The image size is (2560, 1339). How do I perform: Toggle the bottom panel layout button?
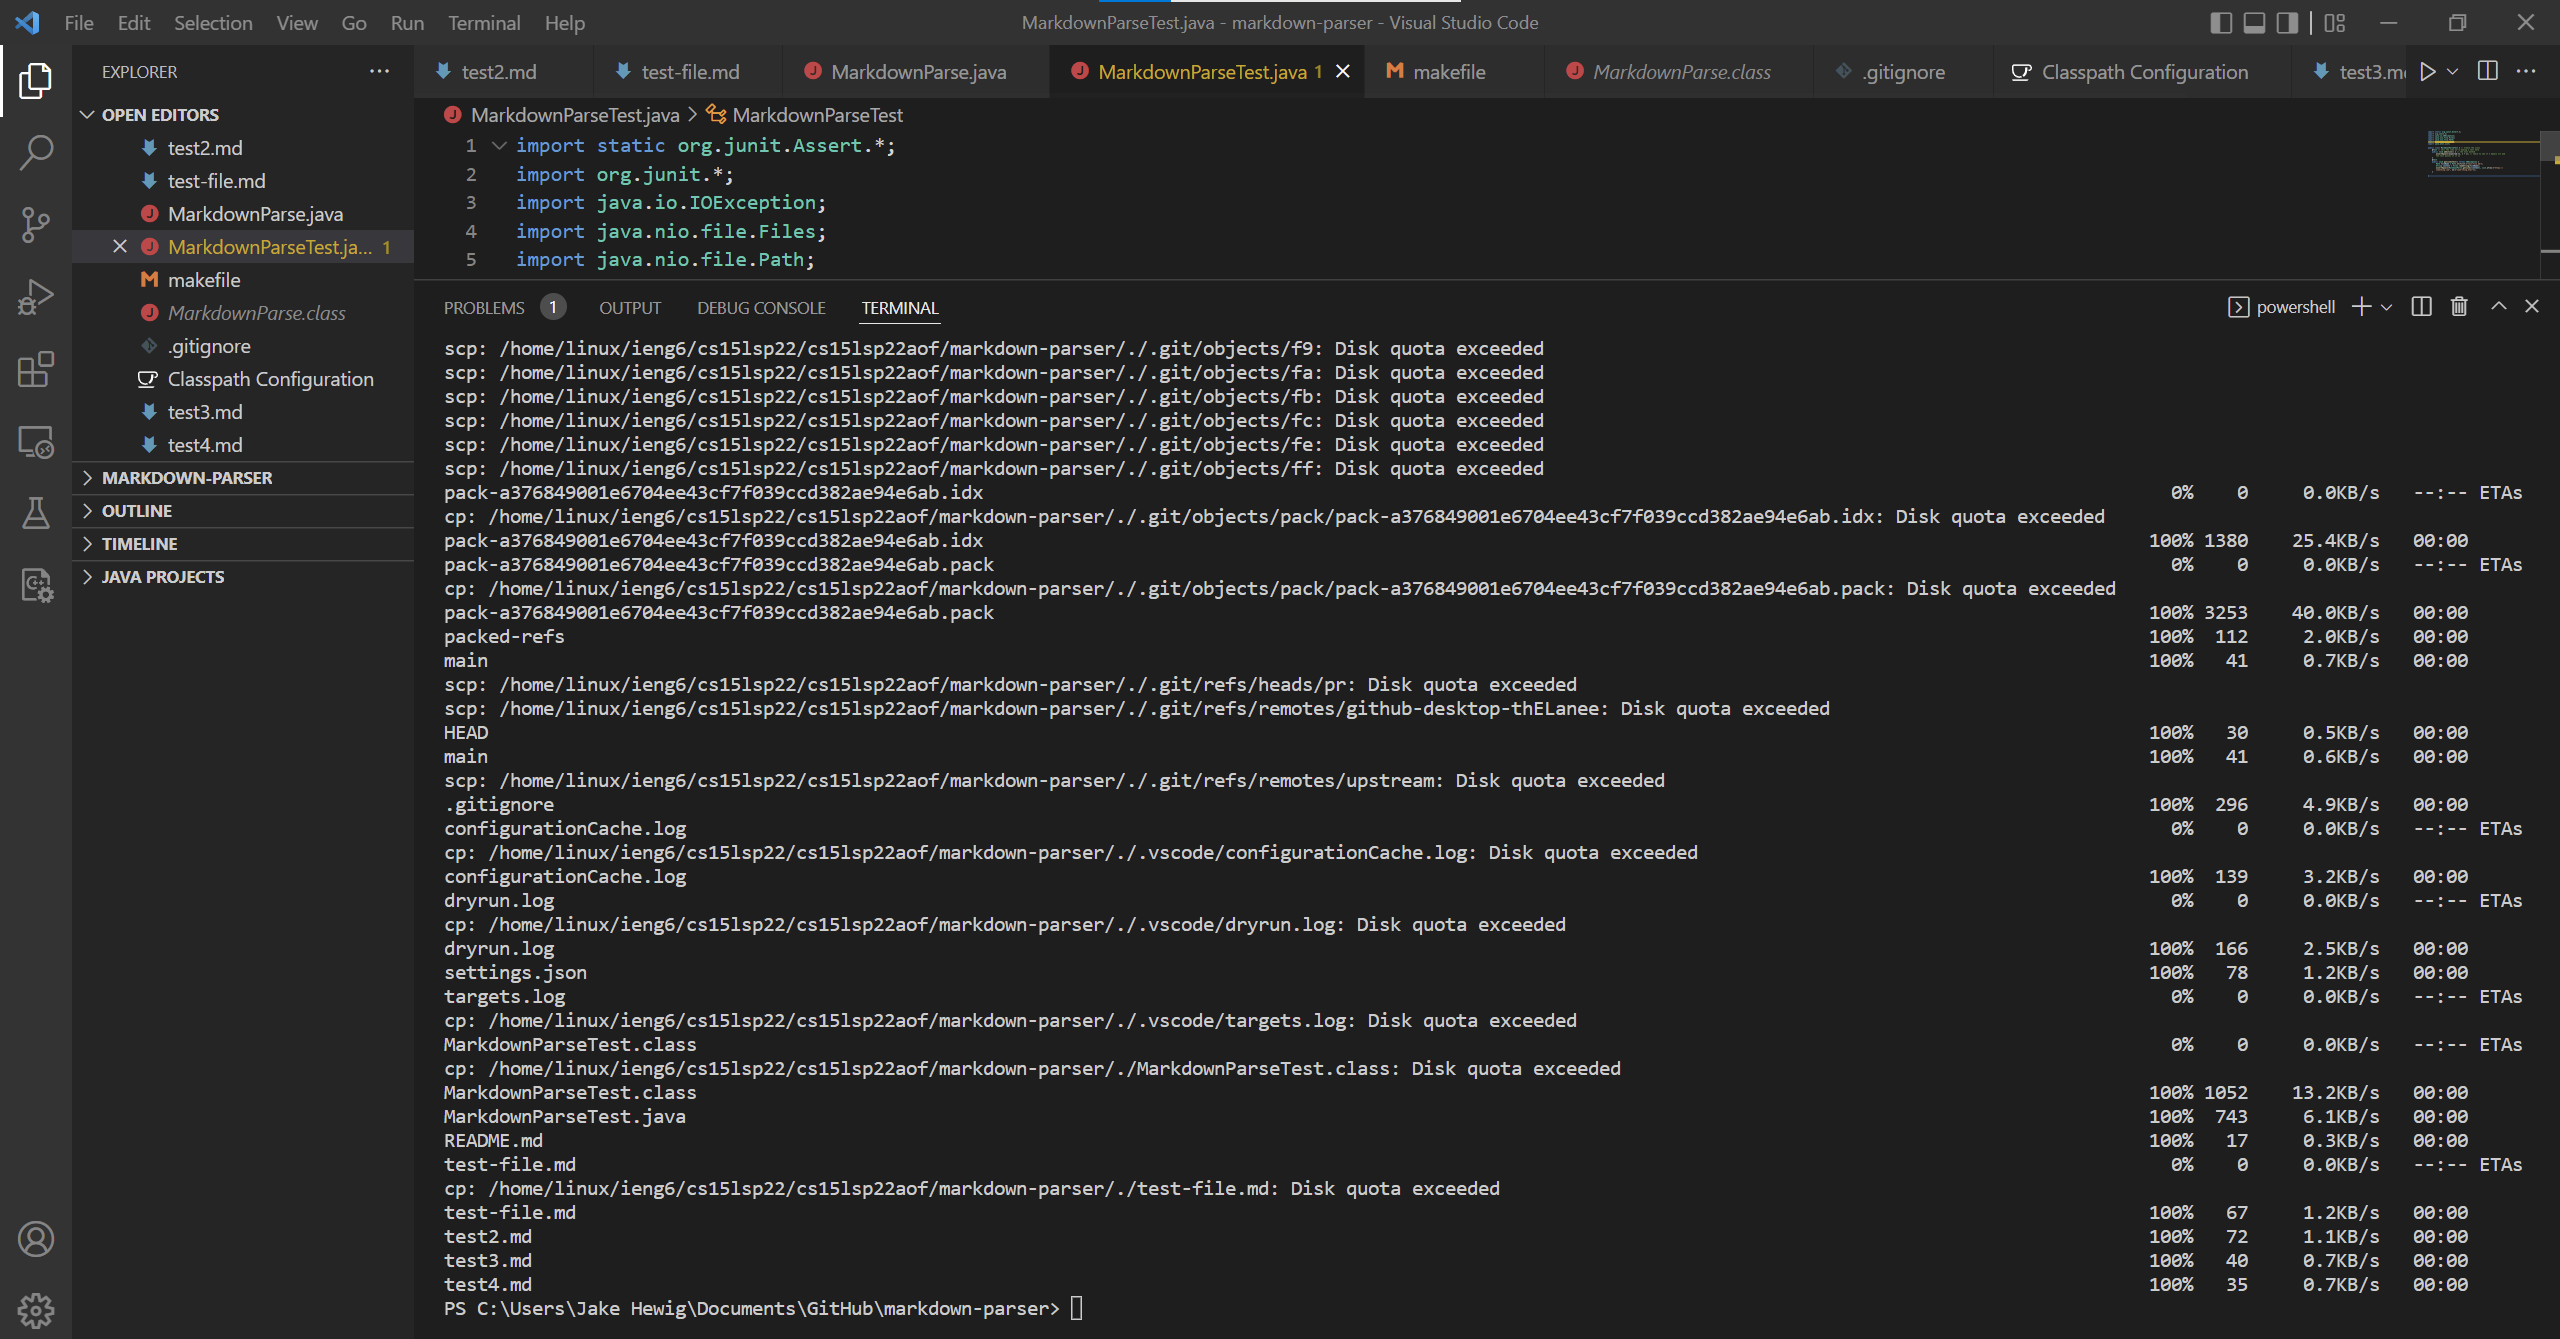click(2254, 23)
